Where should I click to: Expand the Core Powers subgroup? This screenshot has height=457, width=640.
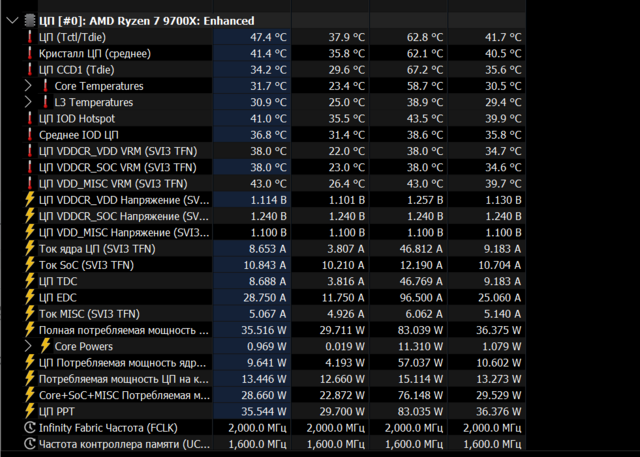pos(28,346)
